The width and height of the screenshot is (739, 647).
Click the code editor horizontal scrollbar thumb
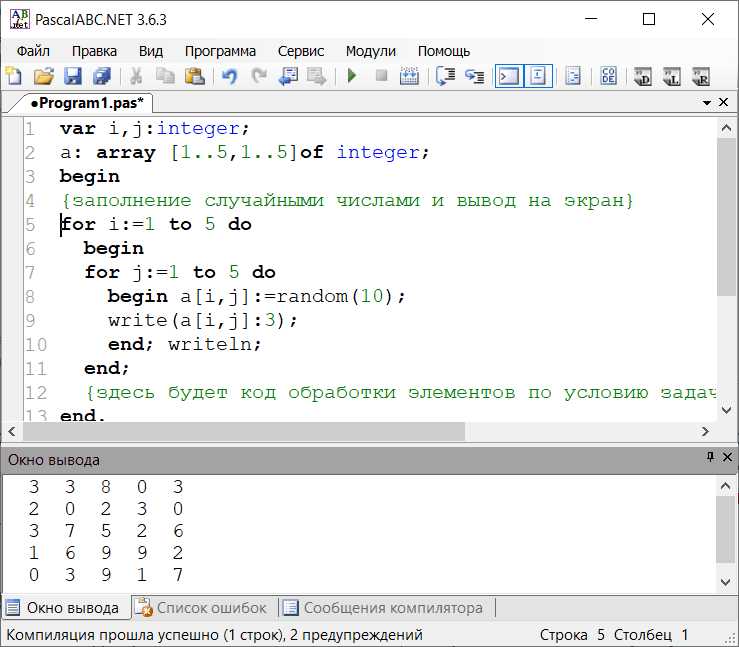[x=244, y=431]
